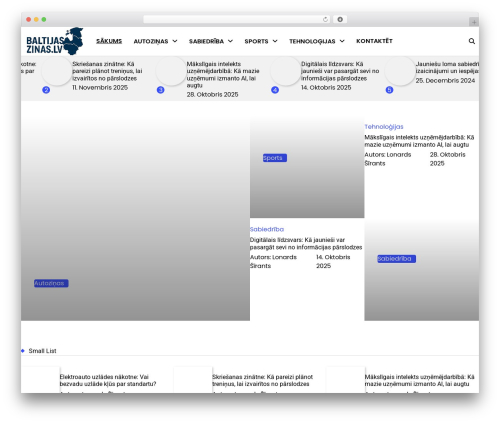This screenshot has height=423, width=500.
Task: Click author Leonards Širants under Tehnoloģijas article
Action: click(x=388, y=159)
